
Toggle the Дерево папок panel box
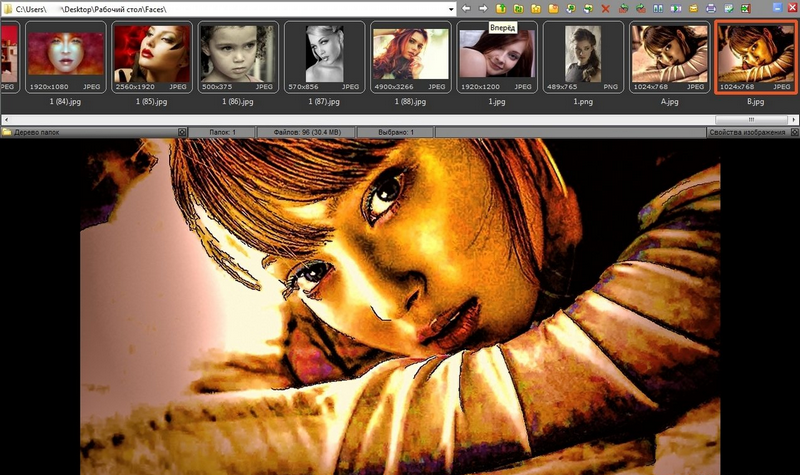point(182,132)
